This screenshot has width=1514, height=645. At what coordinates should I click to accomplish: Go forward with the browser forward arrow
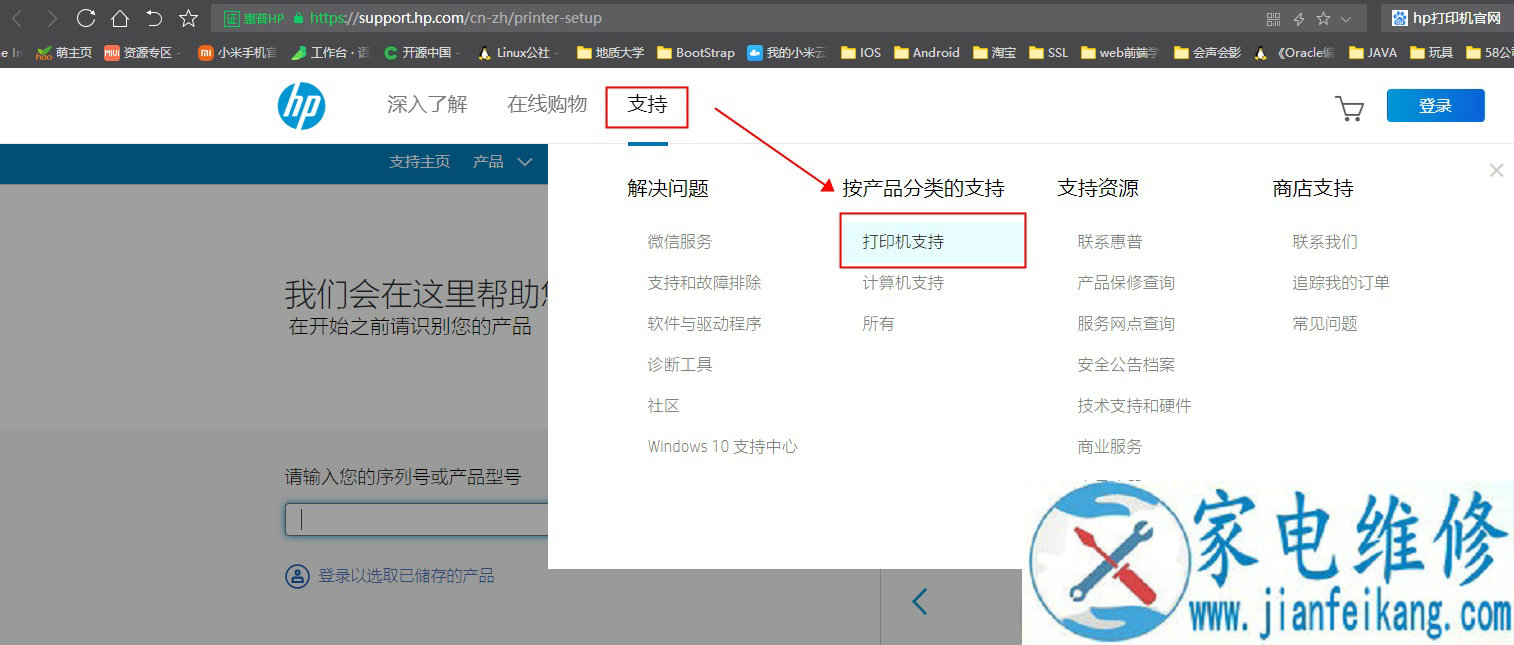(x=52, y=18)
